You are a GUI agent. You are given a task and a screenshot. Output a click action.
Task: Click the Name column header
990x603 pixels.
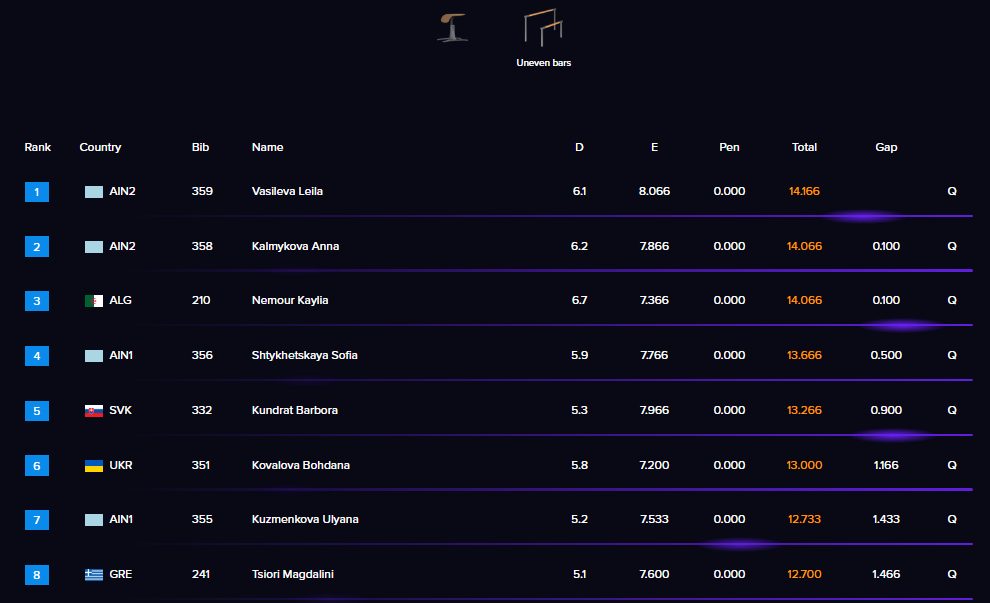[268, 147]
